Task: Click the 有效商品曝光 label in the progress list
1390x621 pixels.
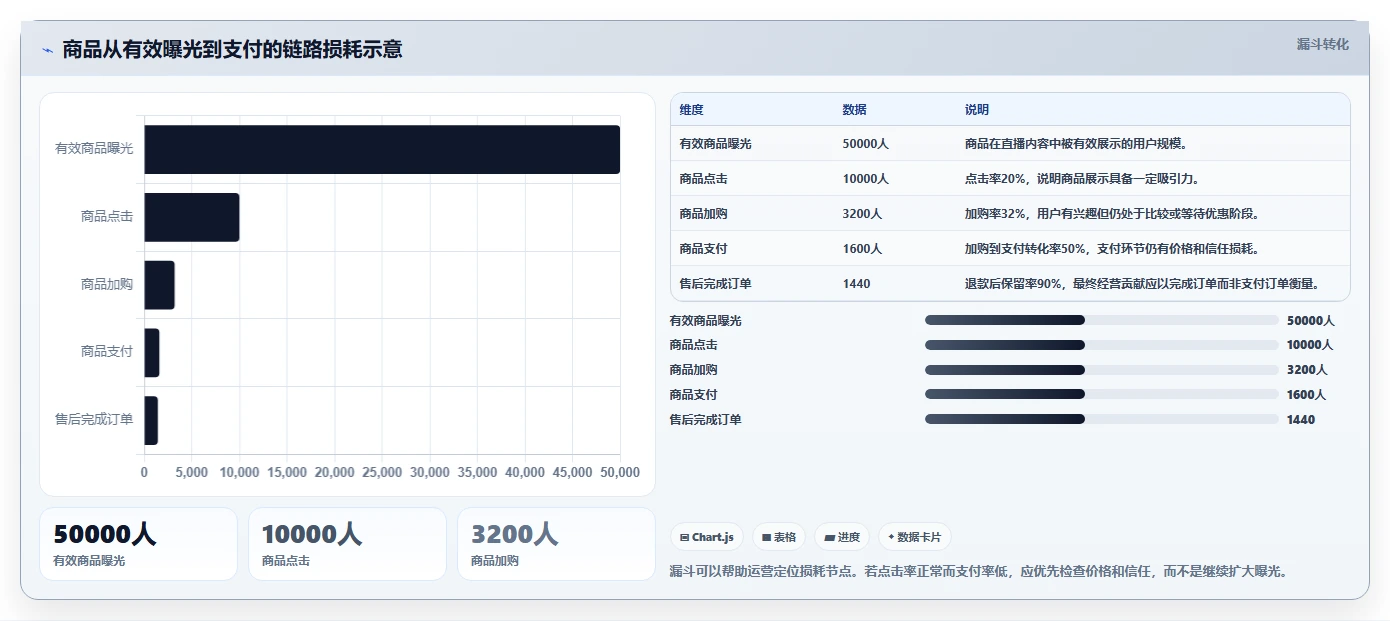Action: coord(706,321)
